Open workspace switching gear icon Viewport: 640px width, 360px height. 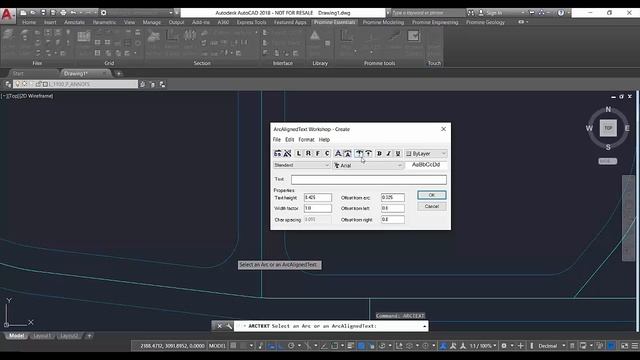[504, 346]
